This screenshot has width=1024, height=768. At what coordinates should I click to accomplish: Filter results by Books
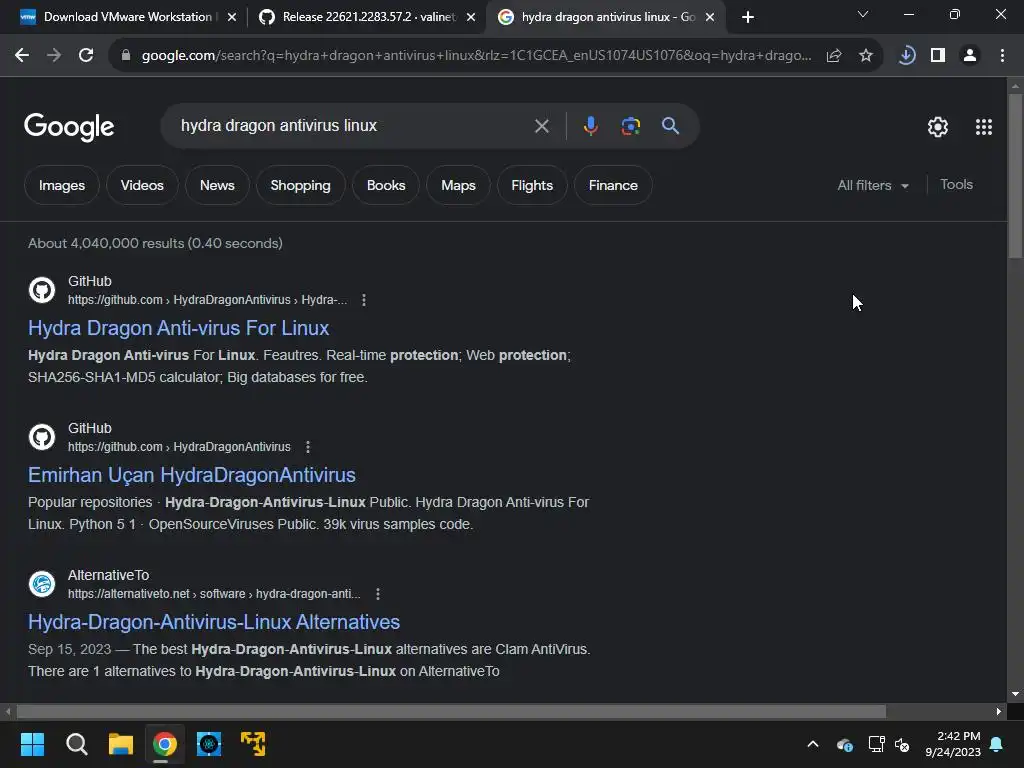click(x=386, y=185)
